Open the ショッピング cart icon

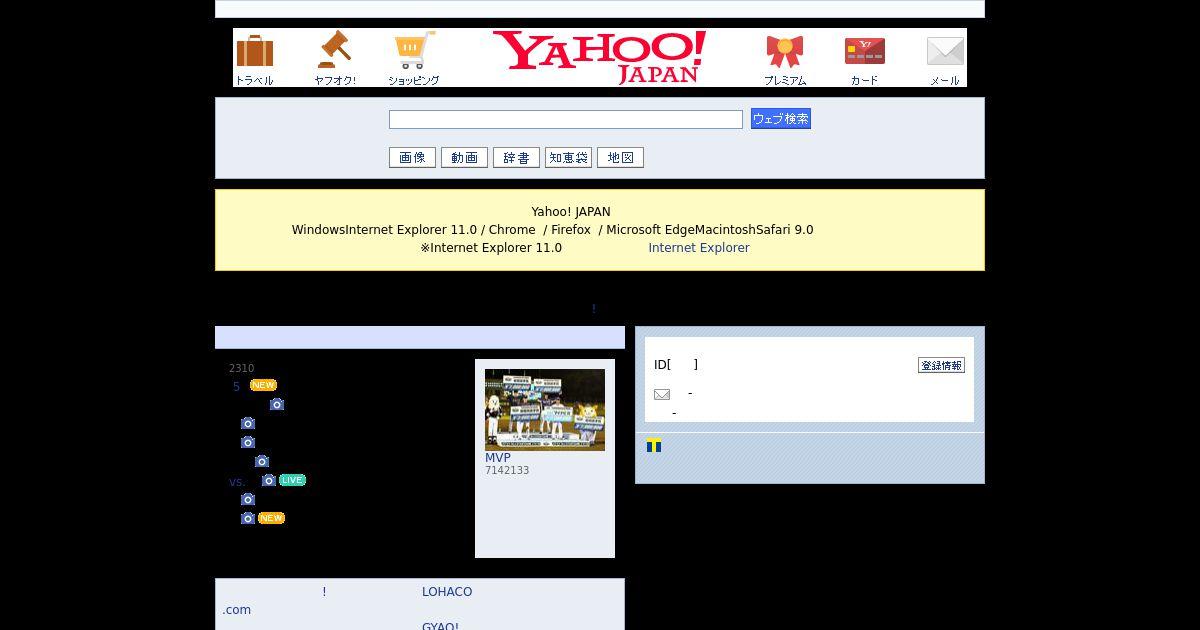click(x=414, y=59)
